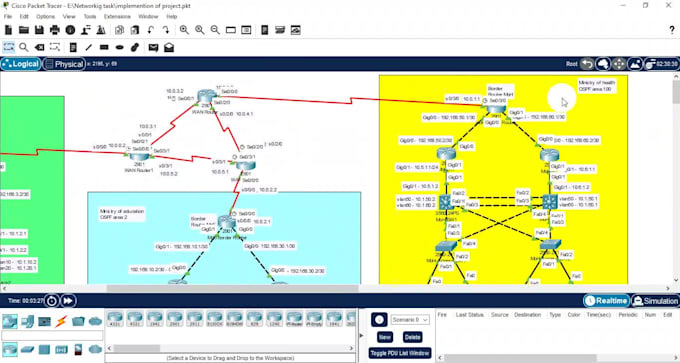Select the 829 router in device list
Viewport: 680px width, 363px height.
click(255, 319)
